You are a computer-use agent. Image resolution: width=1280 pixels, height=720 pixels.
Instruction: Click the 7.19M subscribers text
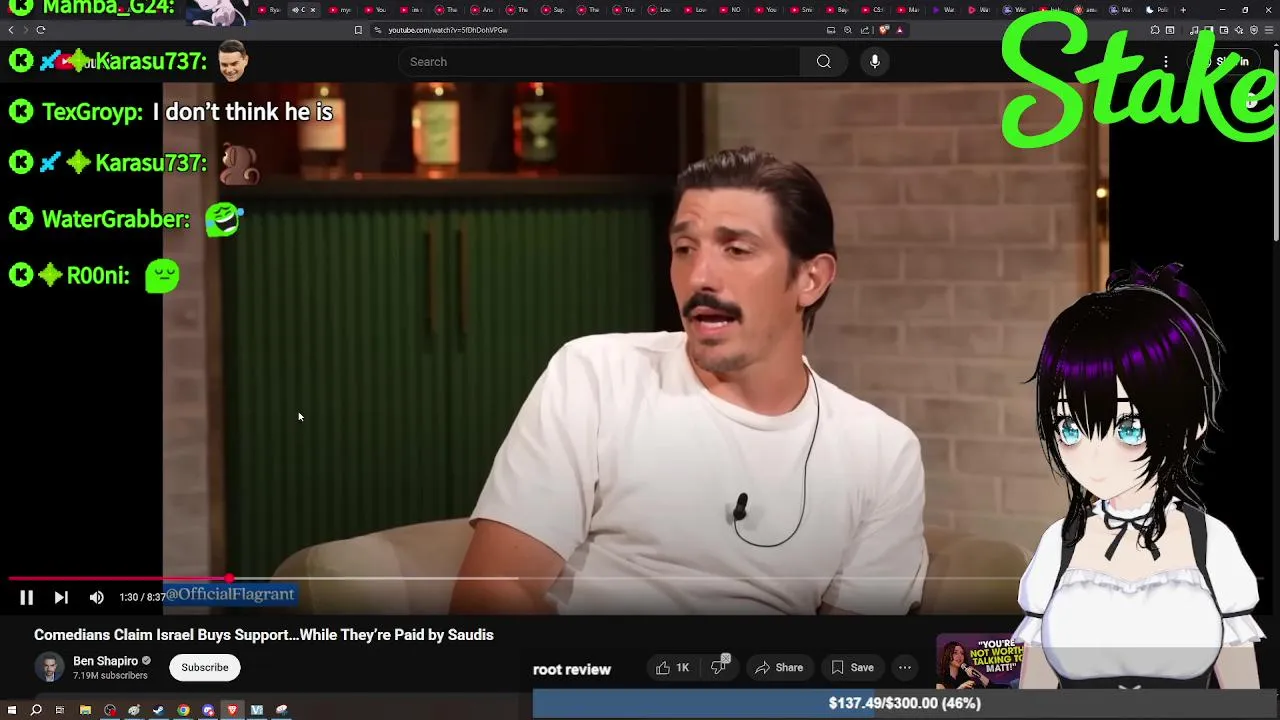(110, 676)
